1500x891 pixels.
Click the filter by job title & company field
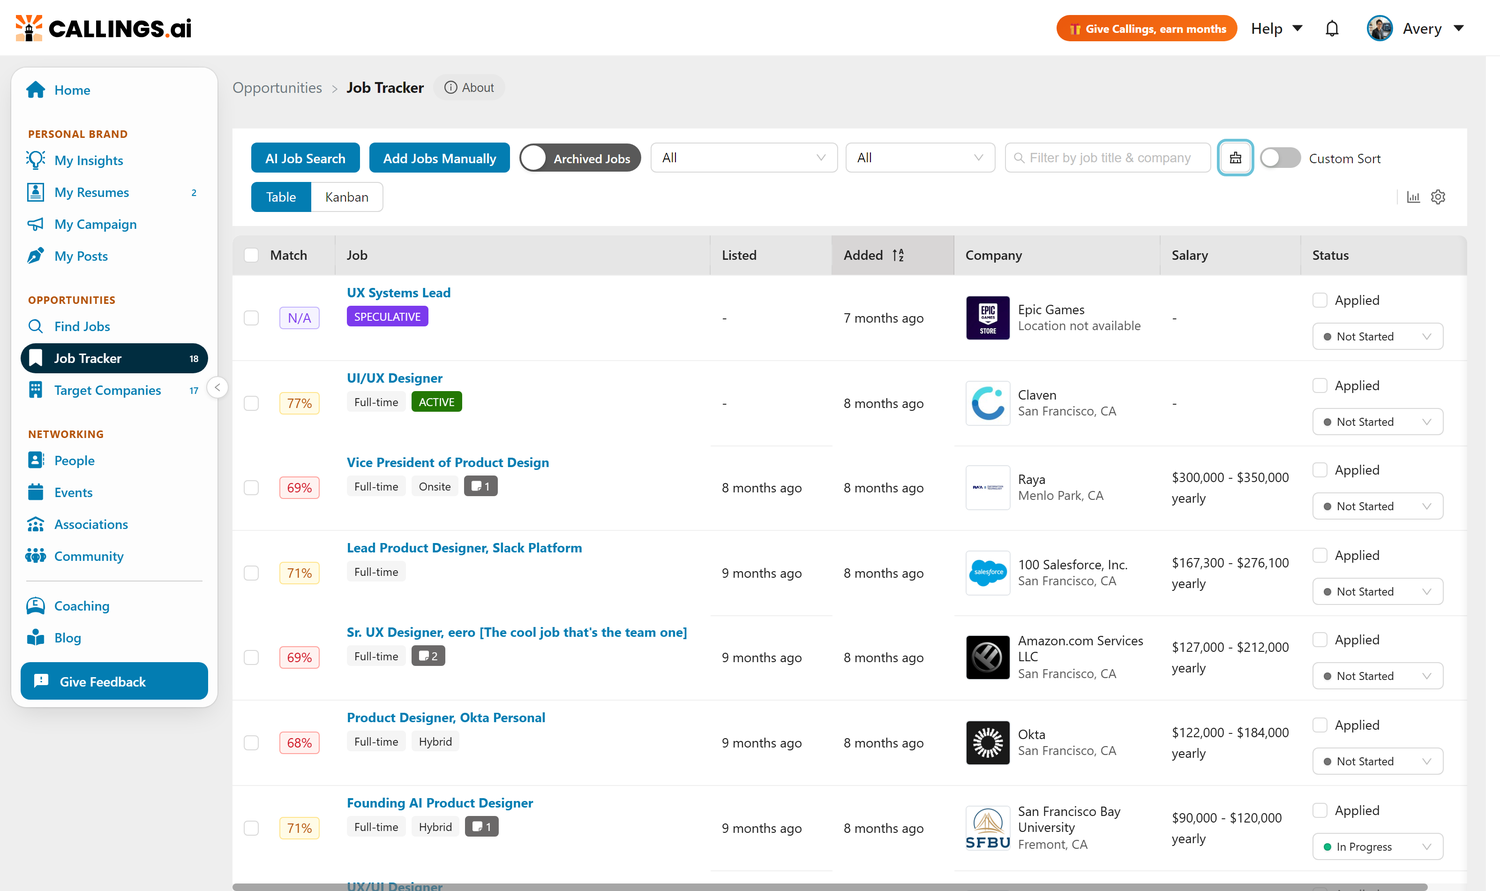click(x=1108, y=158)
